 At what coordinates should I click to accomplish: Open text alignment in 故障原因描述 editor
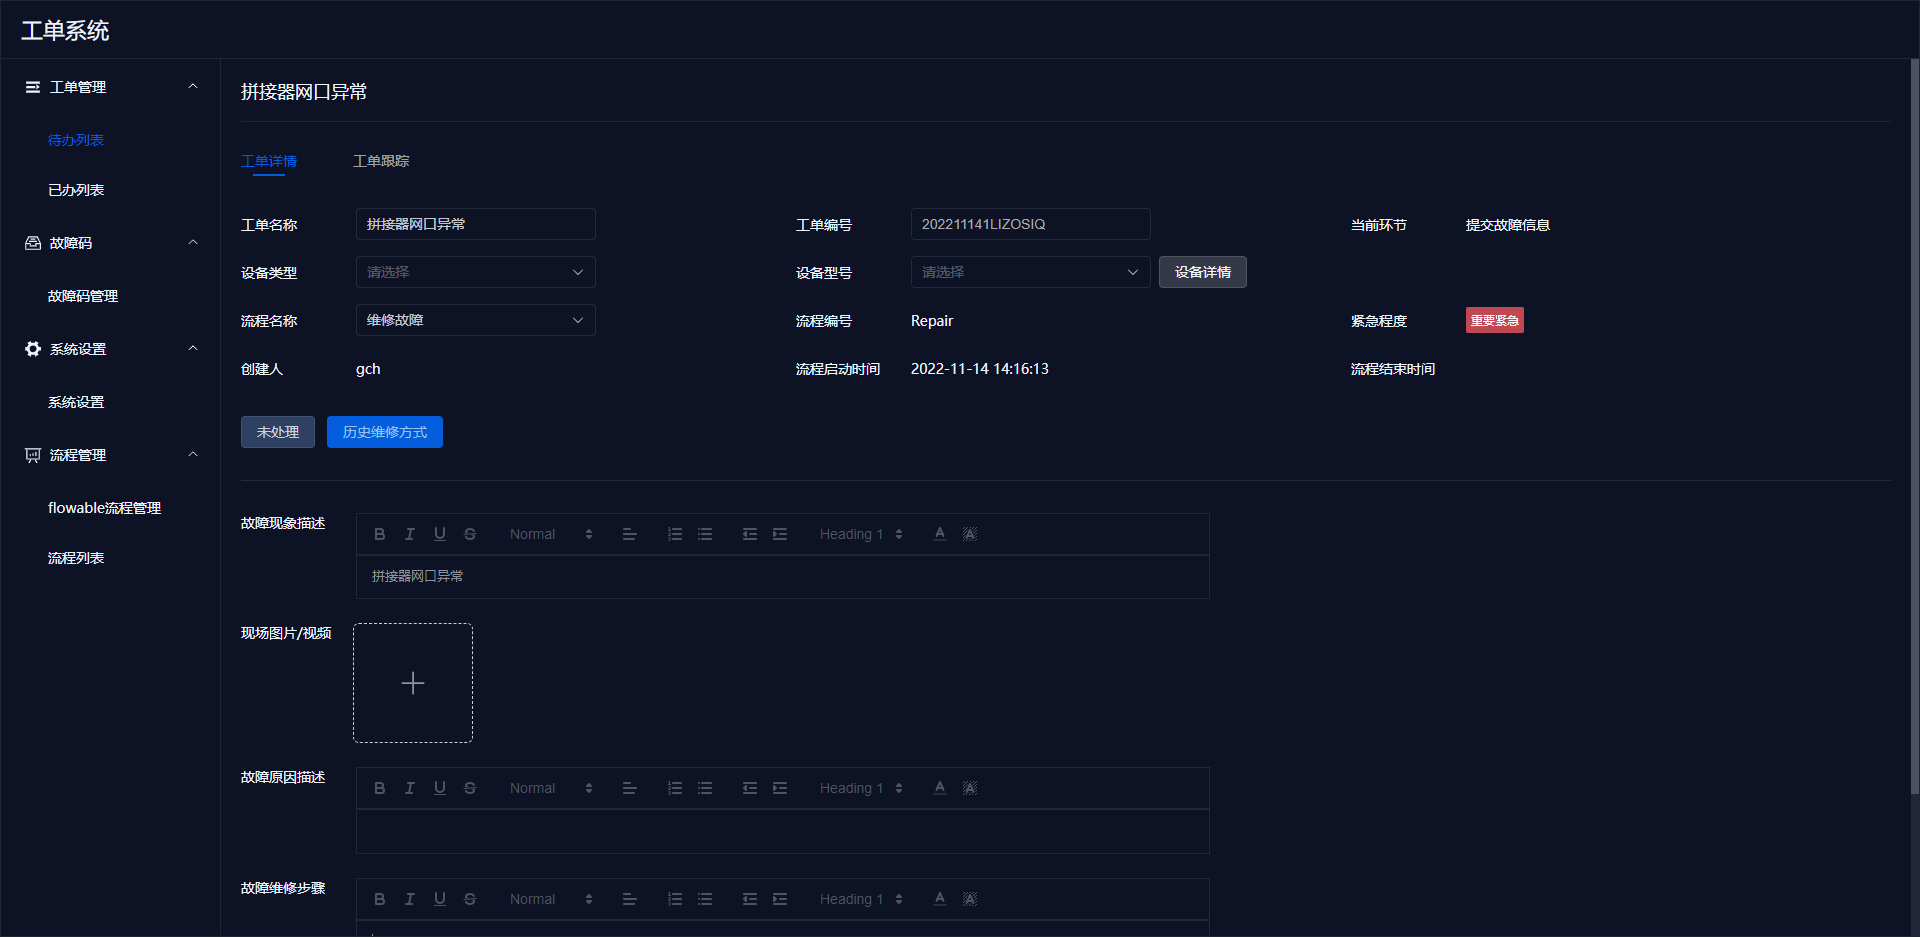[x=630, y=788]
